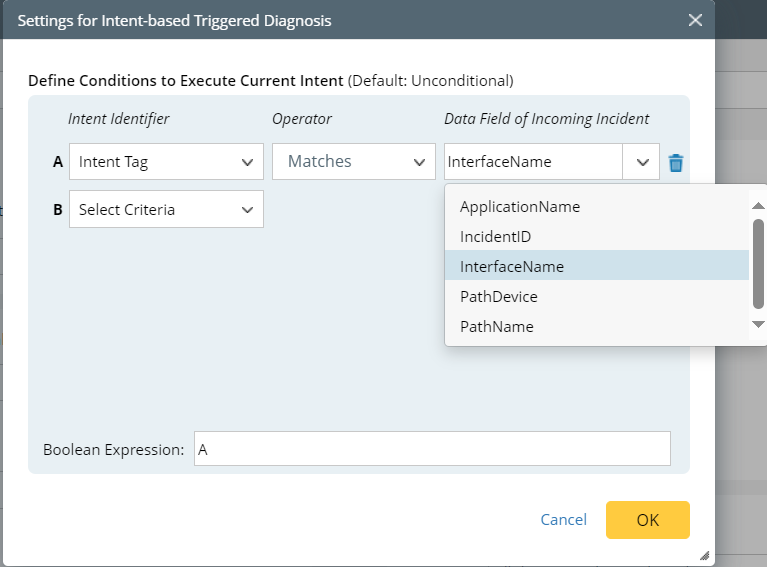
Task: Select the PathName option
Action: pos(497,326)
